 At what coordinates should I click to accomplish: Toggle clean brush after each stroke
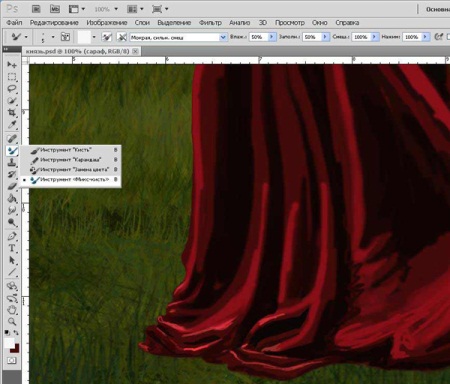point(122,37)
